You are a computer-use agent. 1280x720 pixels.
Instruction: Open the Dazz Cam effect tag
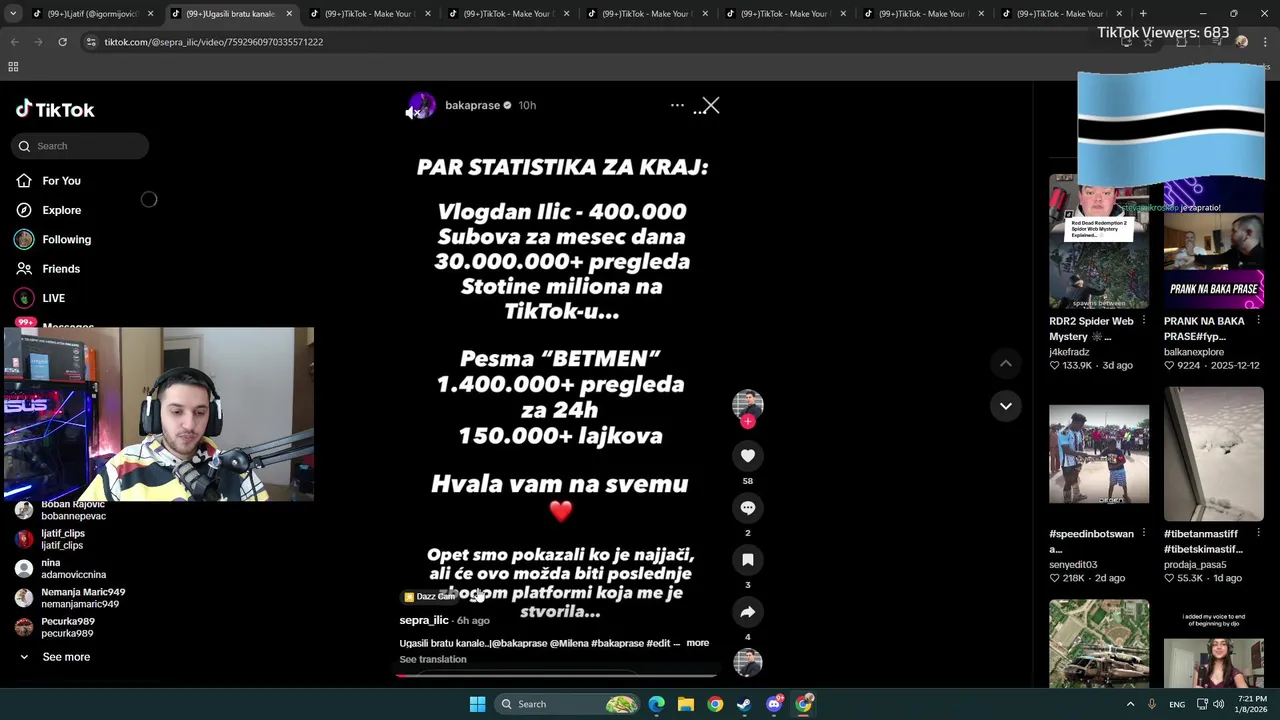pyautogui.click(x=430, y=597)
